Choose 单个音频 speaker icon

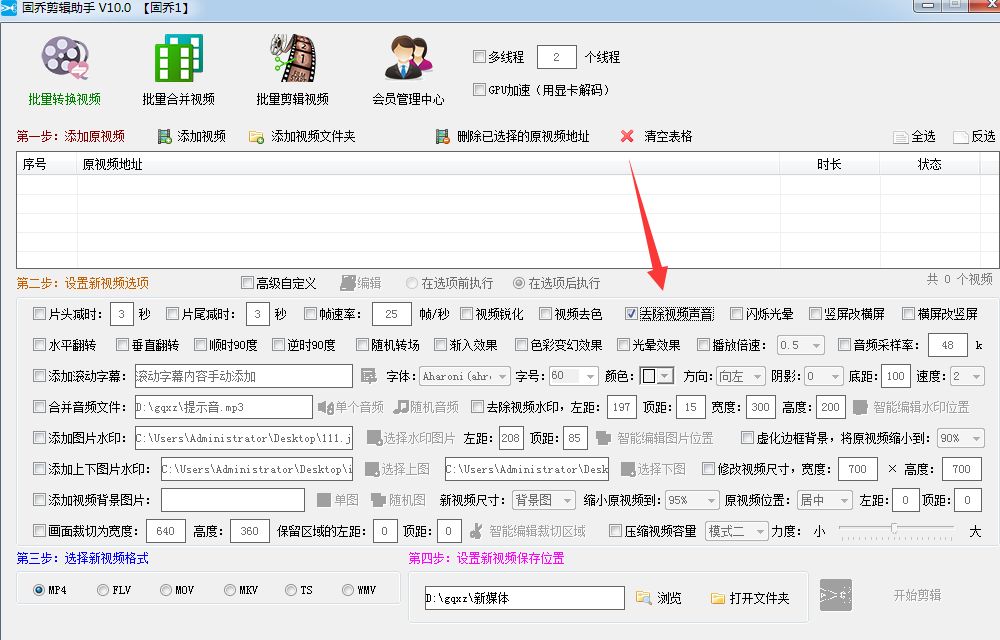[x=326, y=407]
